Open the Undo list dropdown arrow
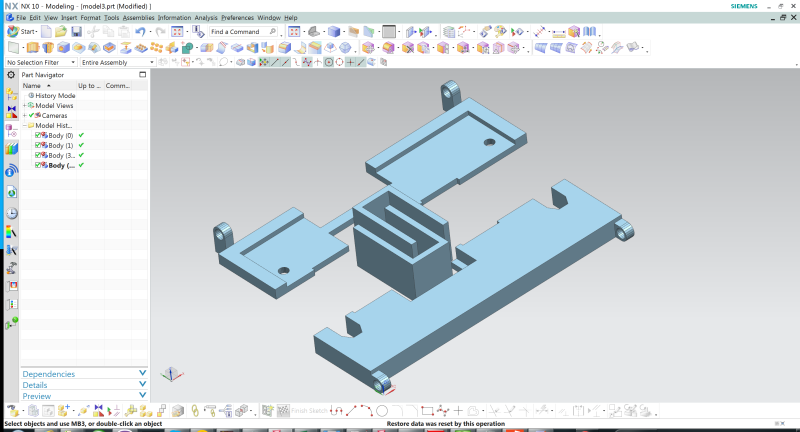800x432 pixels. pos(149,32)
